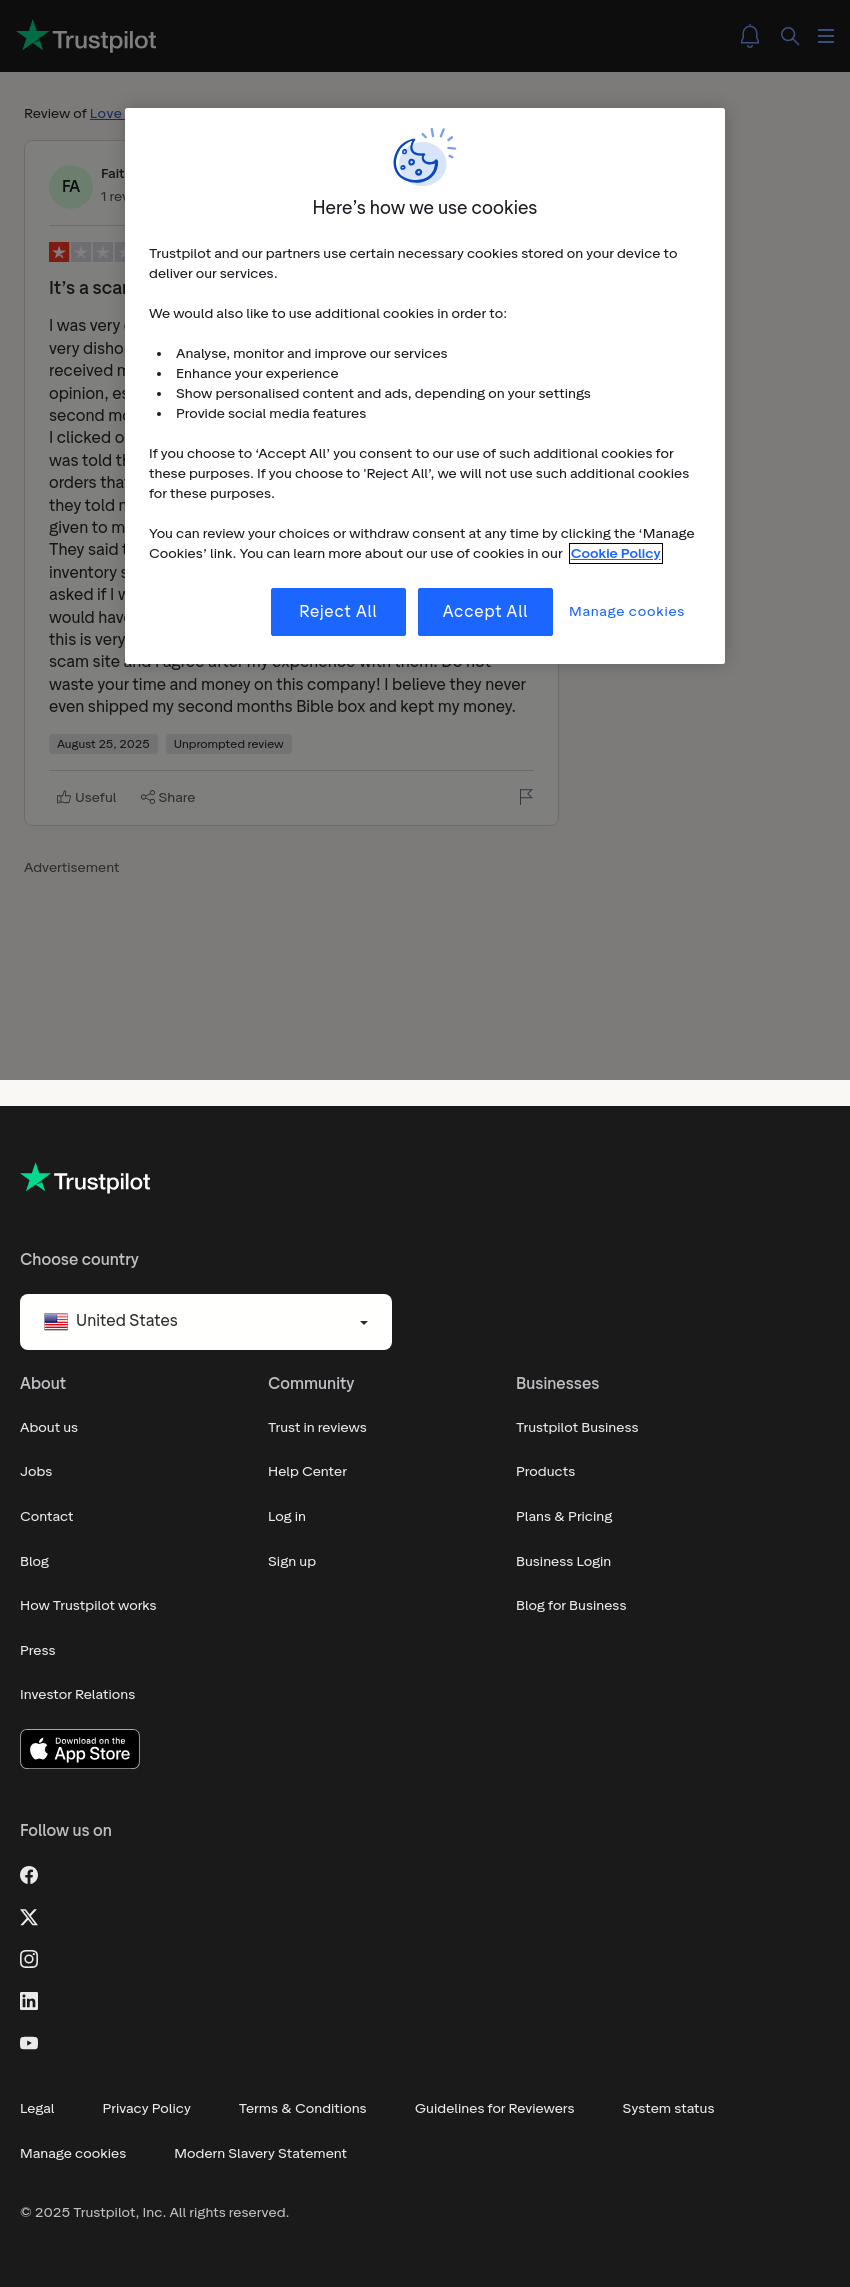Expand the United States country dropdown
The image size is (850, 2287).
(x=206, y=1322)
